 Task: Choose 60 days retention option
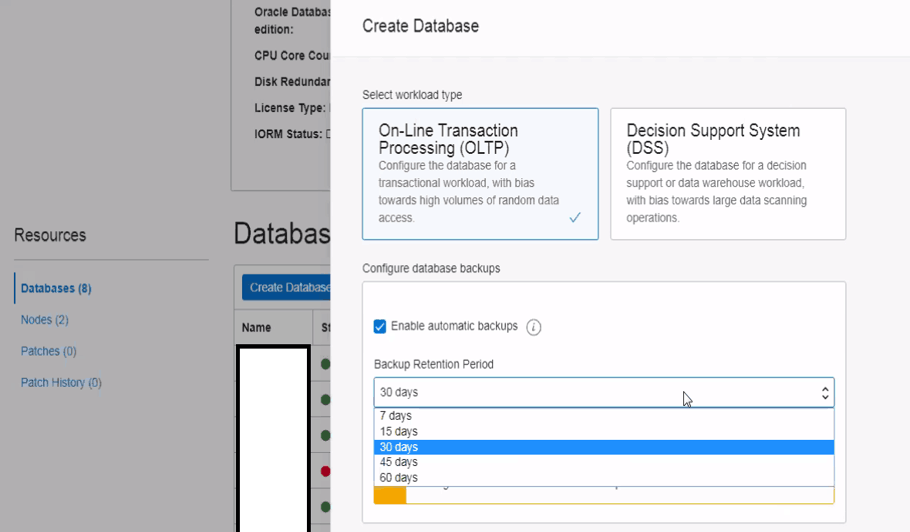pos(604,477)
